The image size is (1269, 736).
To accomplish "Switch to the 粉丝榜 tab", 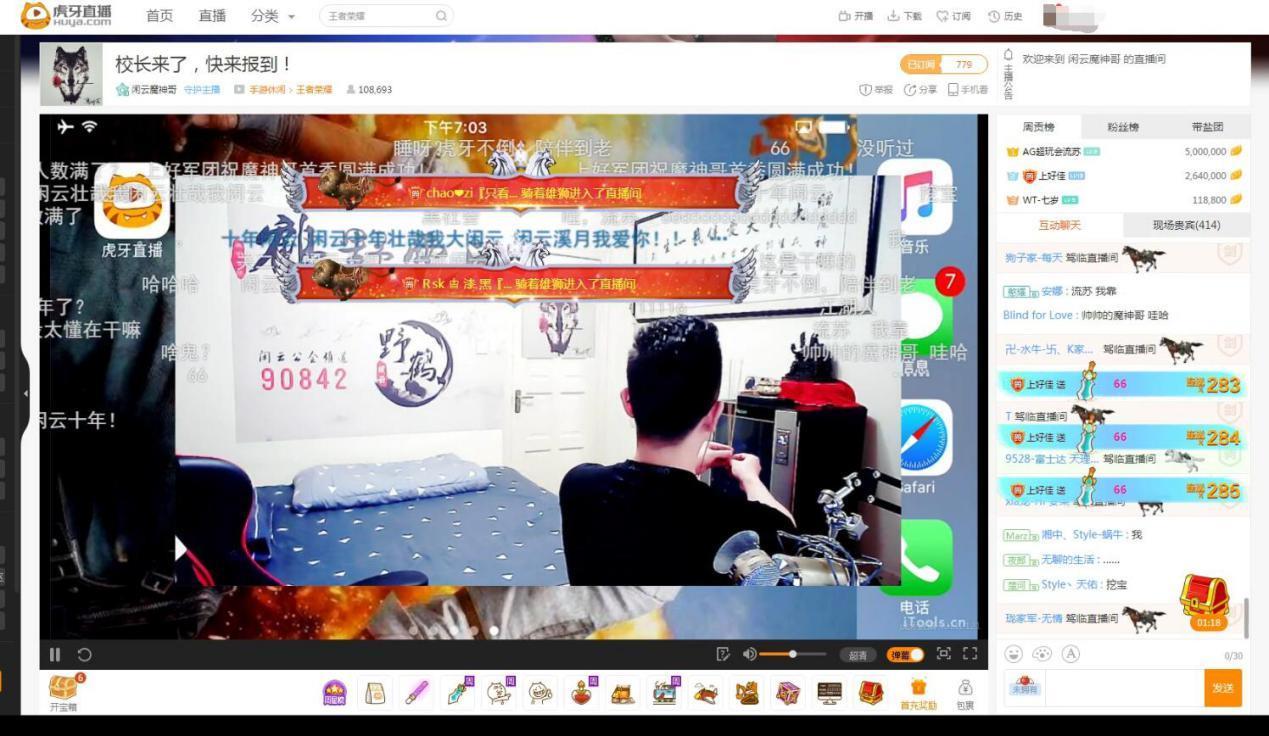I will 1122,127.
